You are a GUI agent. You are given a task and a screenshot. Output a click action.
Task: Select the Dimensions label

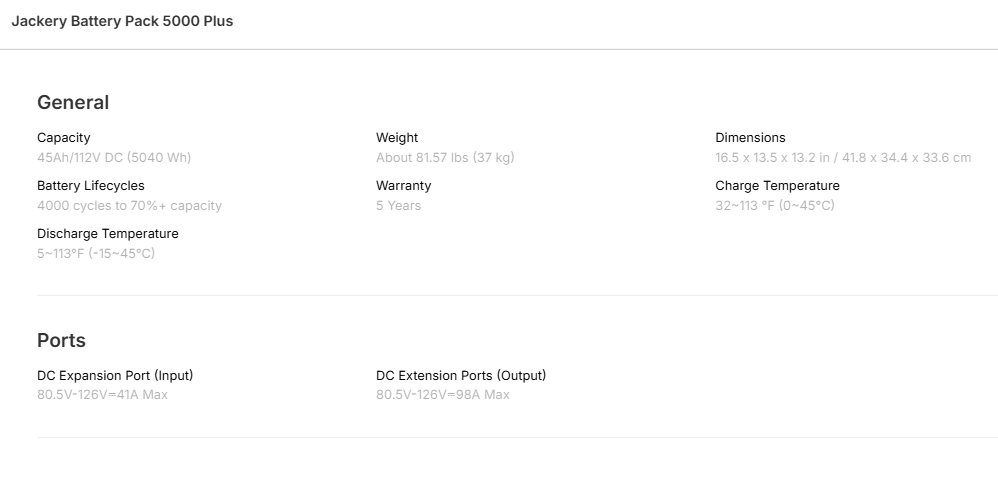(x=750, y=138)
